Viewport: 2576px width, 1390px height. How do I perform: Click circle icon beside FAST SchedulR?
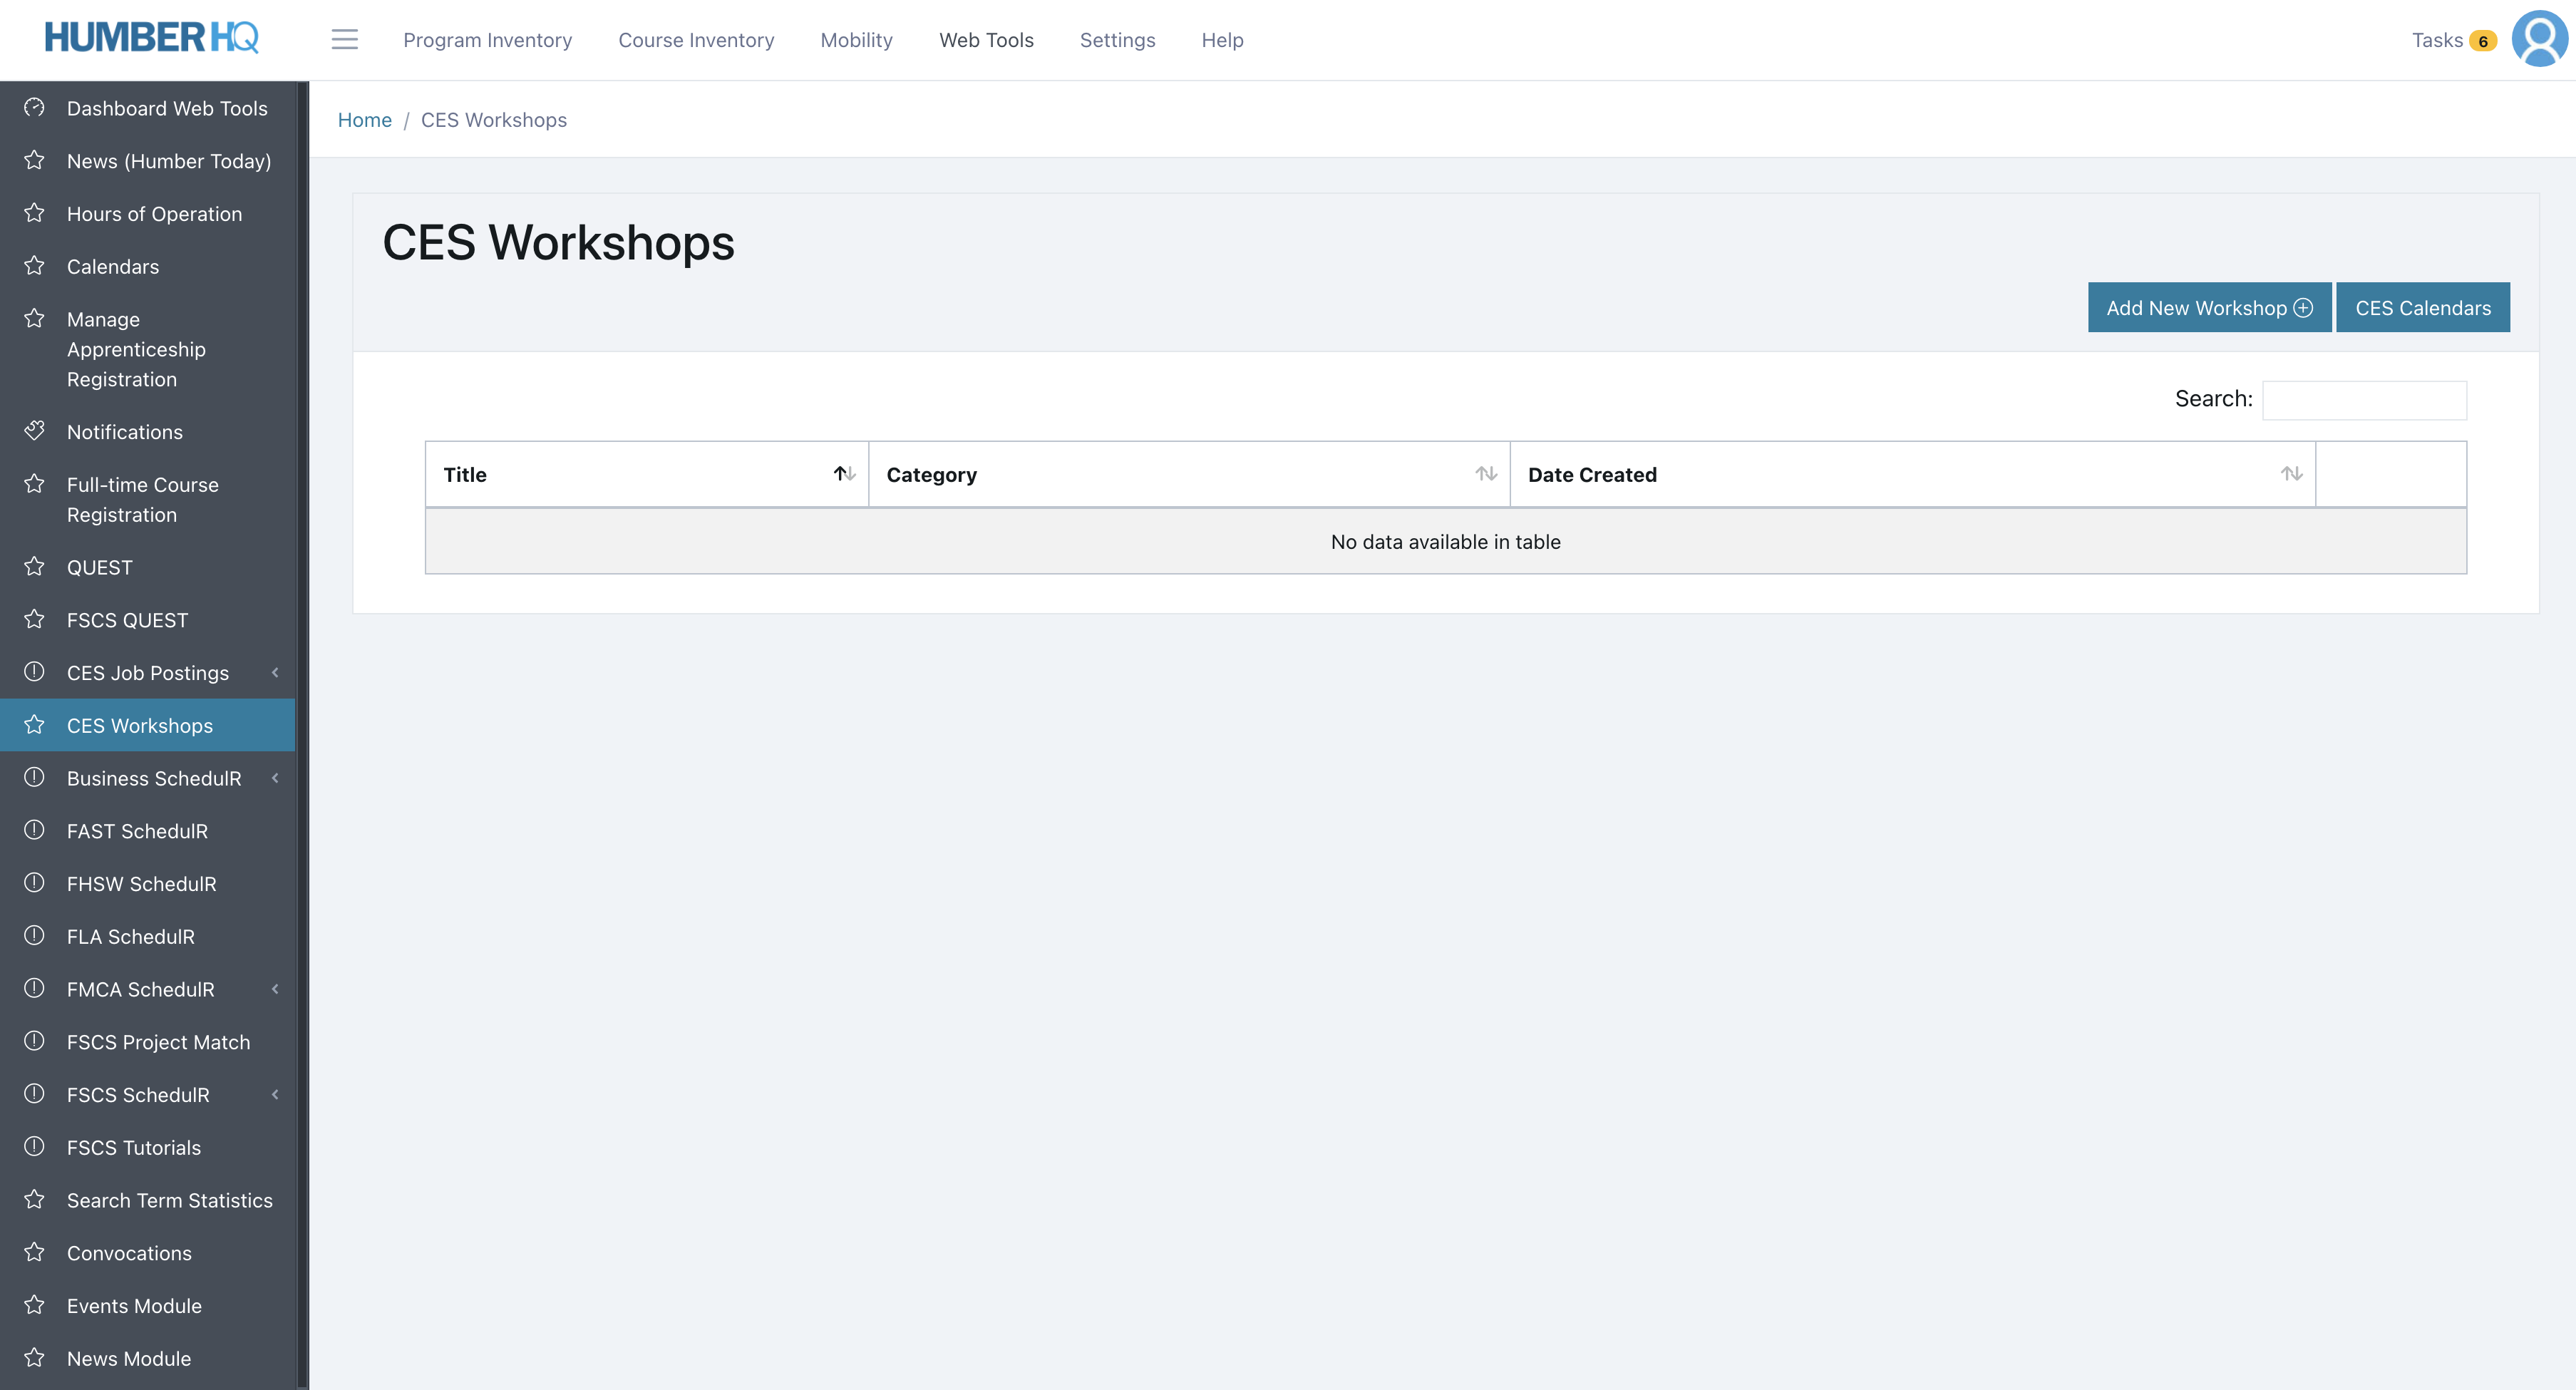[34, 830]
